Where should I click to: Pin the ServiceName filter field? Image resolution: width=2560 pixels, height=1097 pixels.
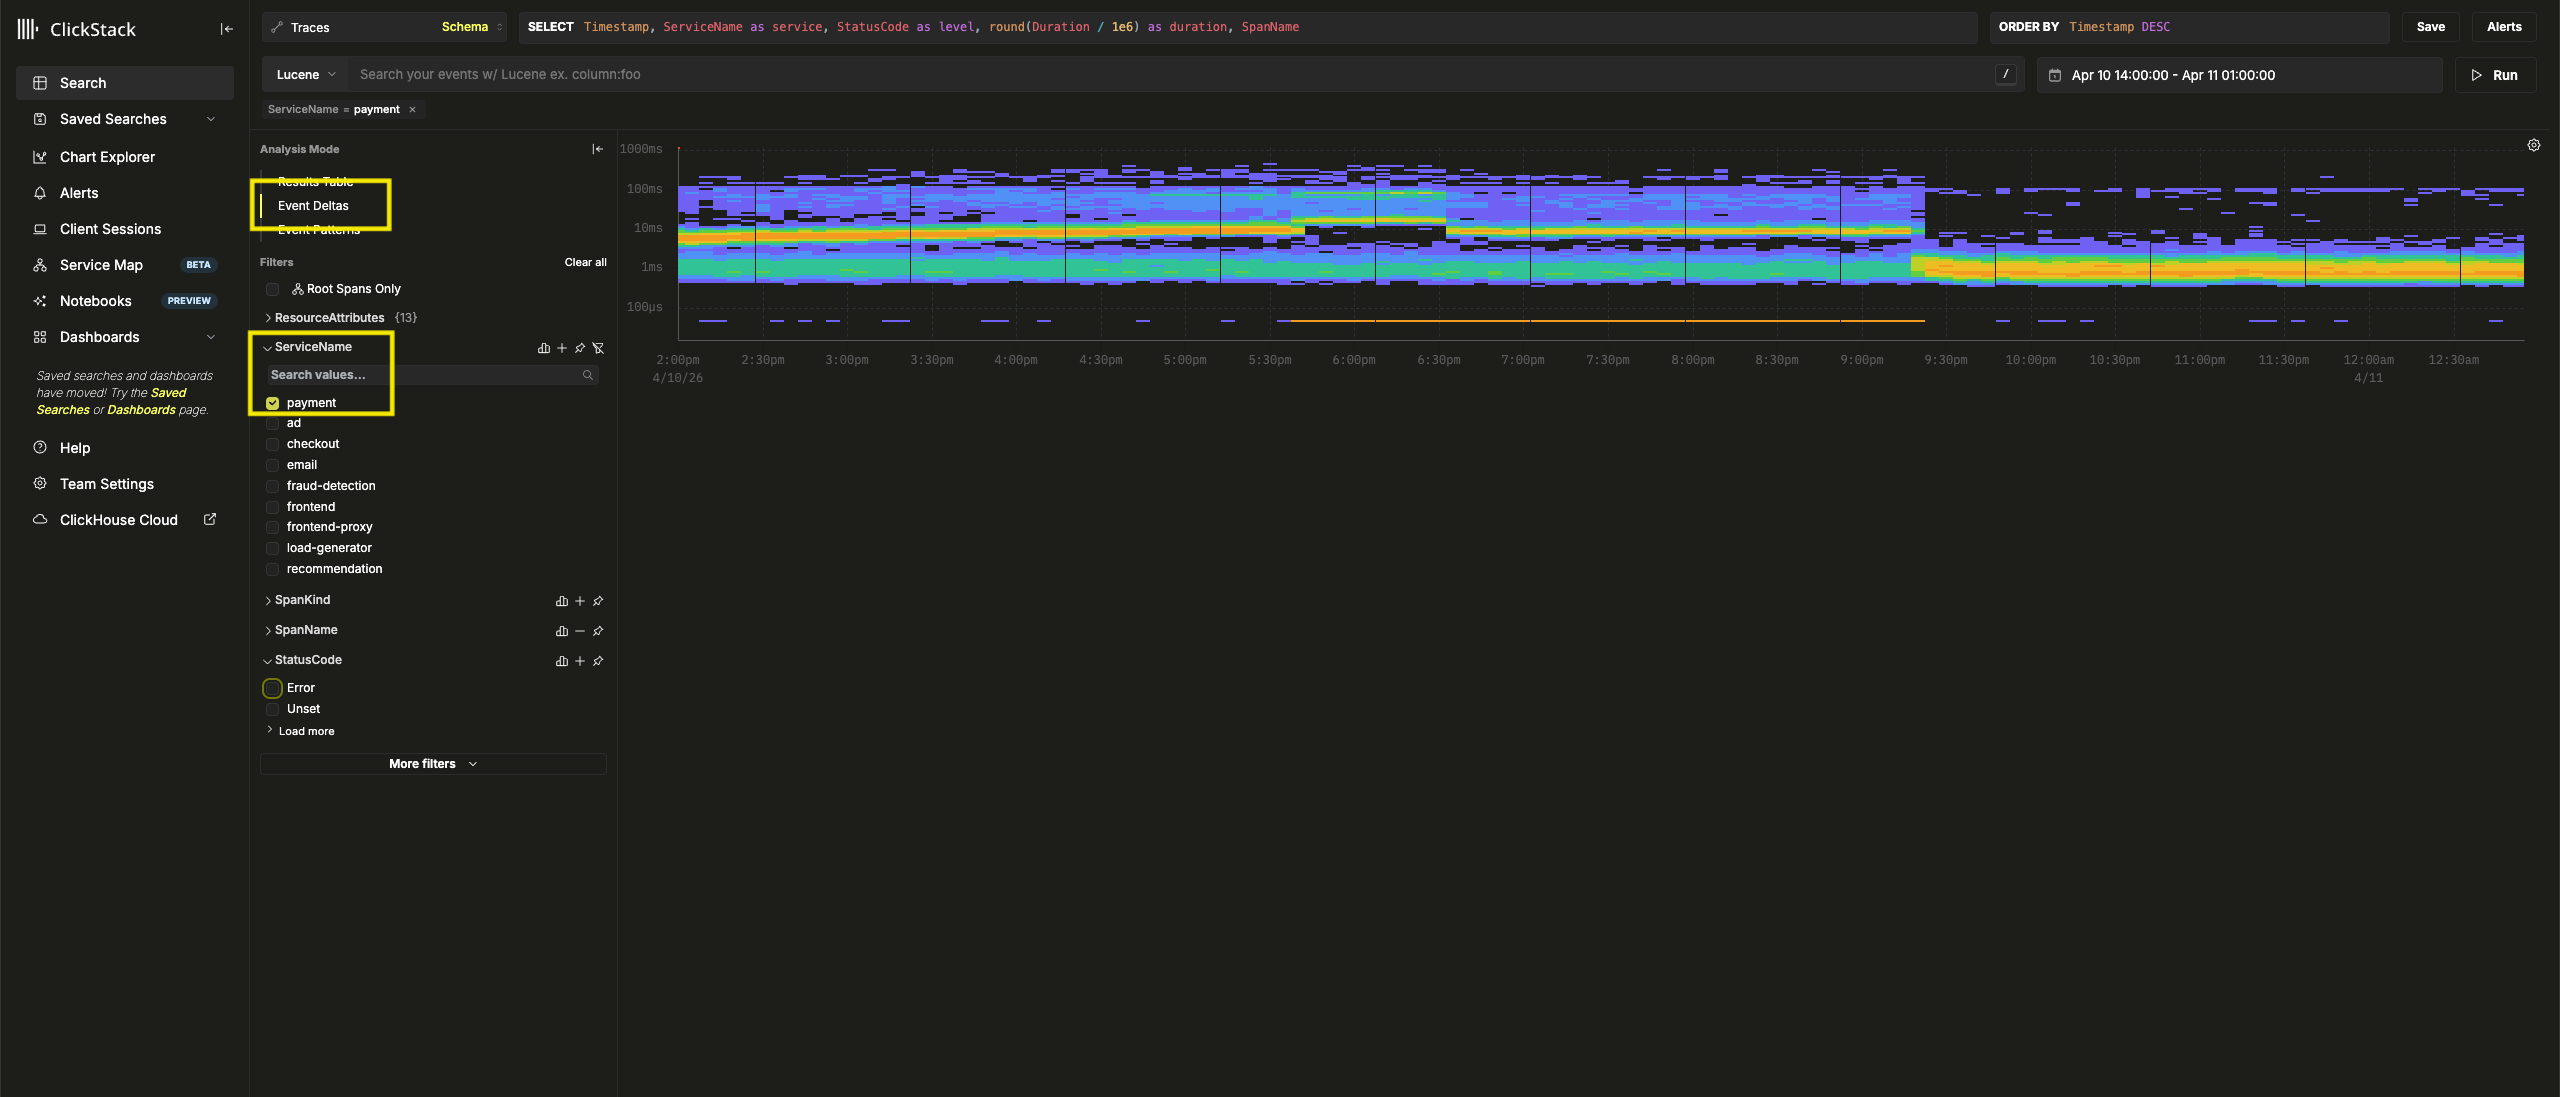click(x=580, y=348)
